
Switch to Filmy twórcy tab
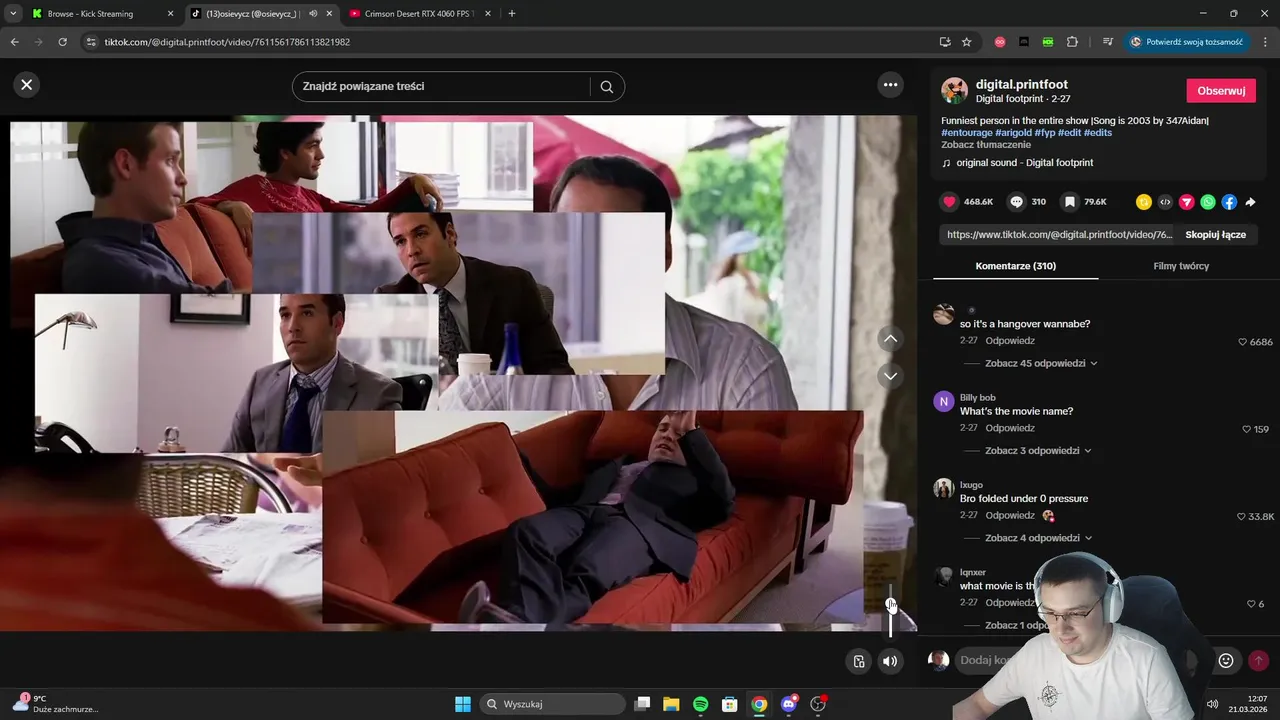tap(1181, 266)
